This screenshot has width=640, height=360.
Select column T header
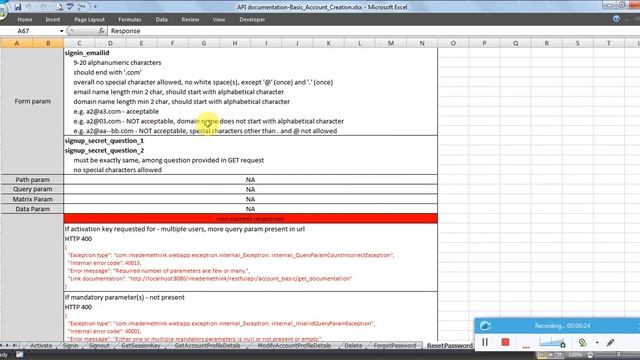pyautogui.click(x=609, y=43)
